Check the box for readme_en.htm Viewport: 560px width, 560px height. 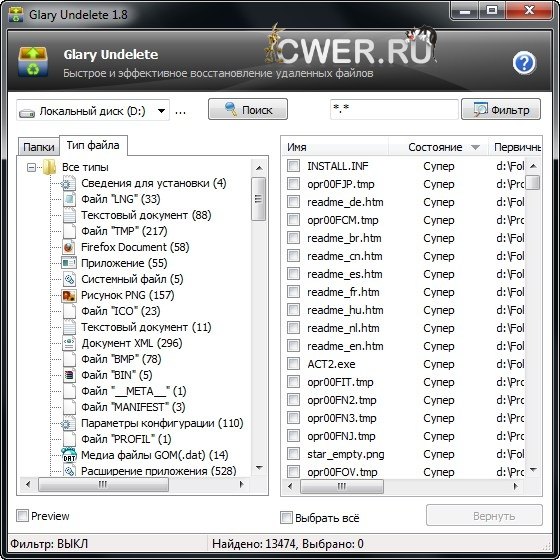point(294,346)
